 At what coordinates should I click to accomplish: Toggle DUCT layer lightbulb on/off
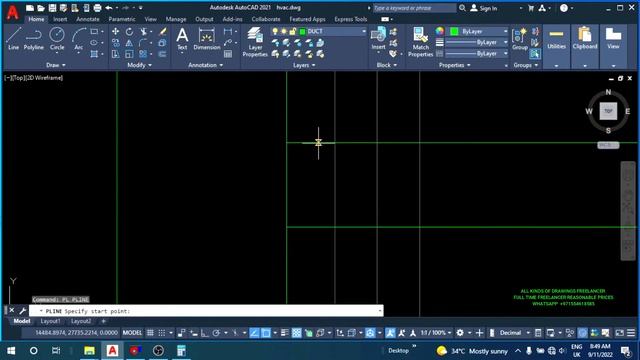tap(275, 31)
